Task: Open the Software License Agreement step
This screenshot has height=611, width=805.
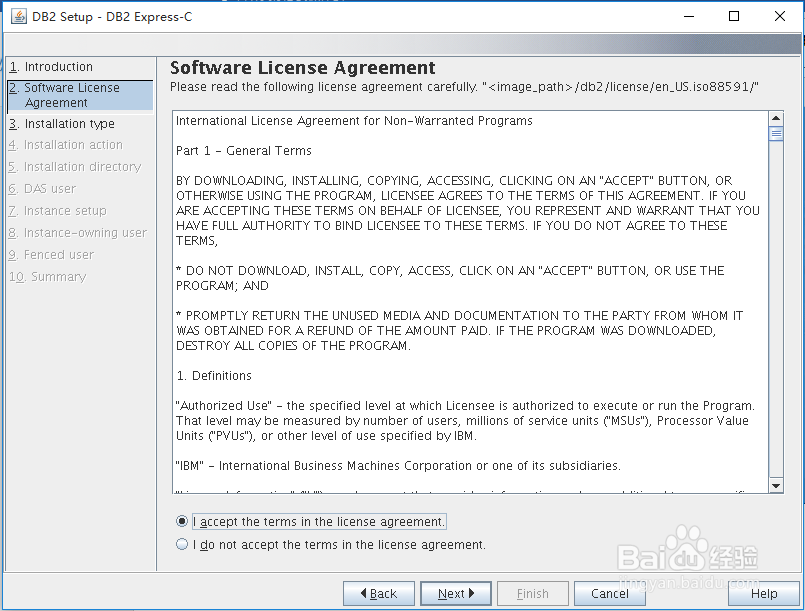Action: tap(80, 96)
